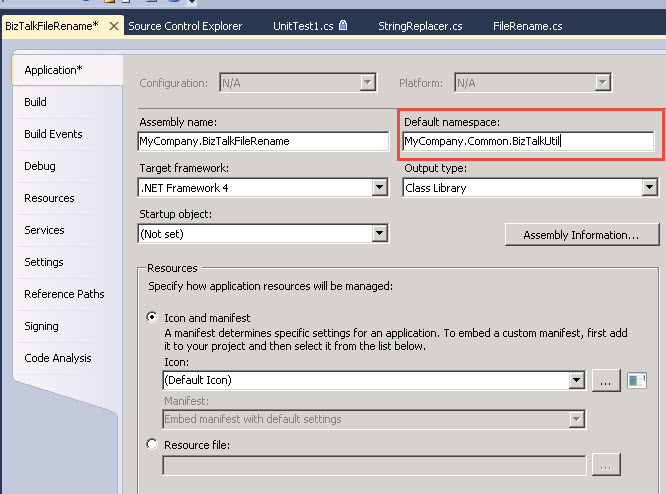Open the Icon dropdown list
666x494 pixels.
click(576, 380)
